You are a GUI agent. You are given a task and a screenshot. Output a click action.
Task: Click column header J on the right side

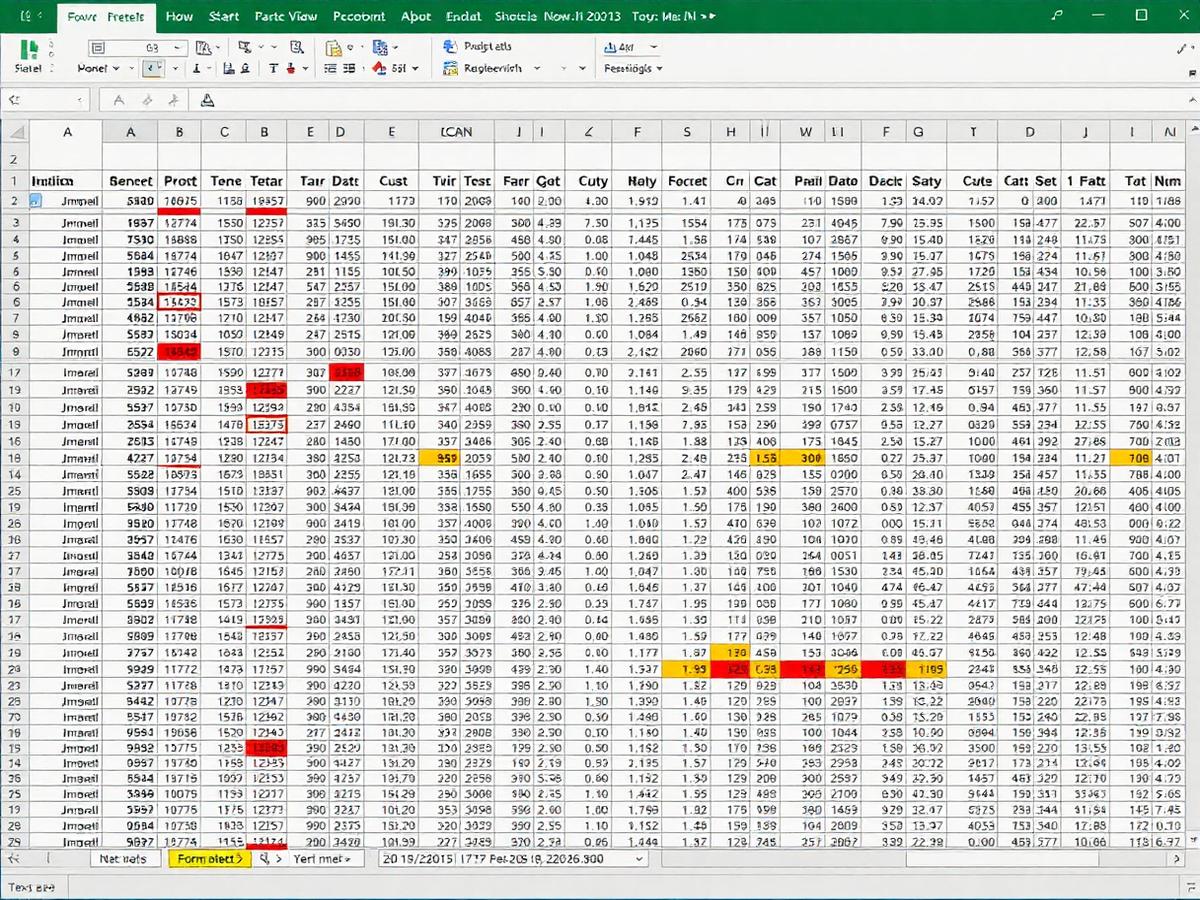[1085, 131]
